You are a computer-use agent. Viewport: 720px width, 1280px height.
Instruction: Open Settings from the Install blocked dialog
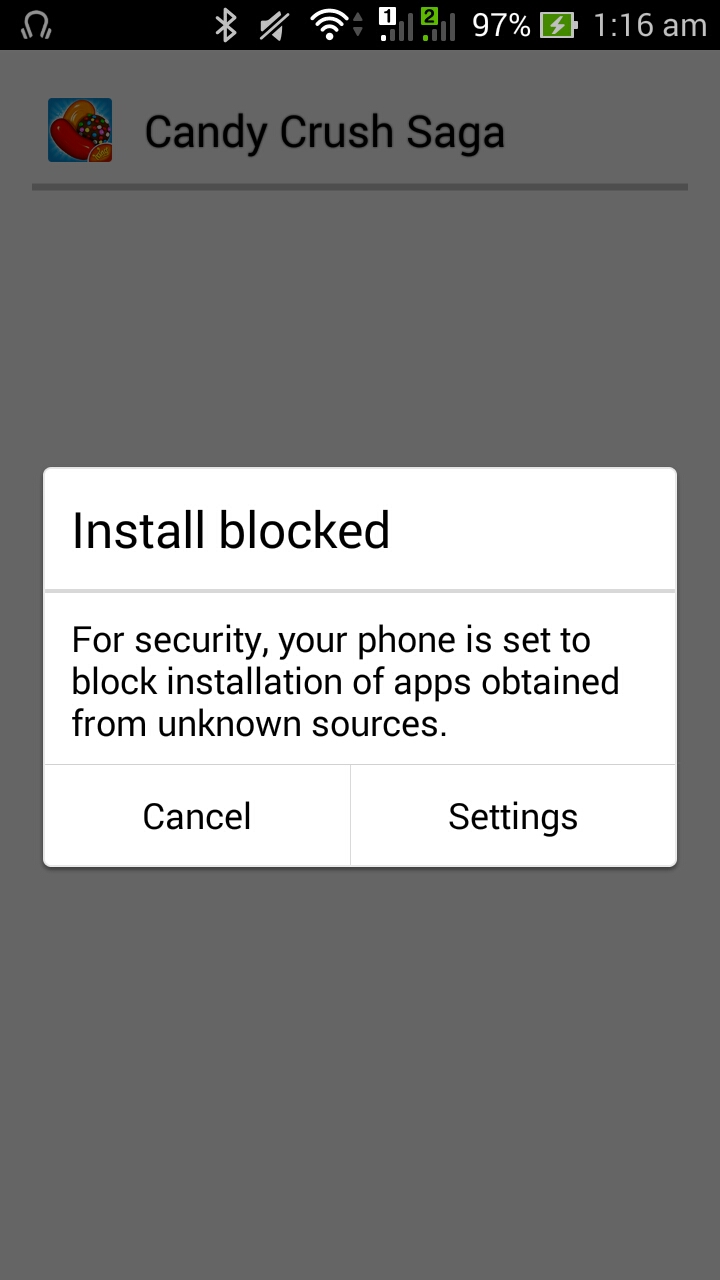[x=513, y=816]
